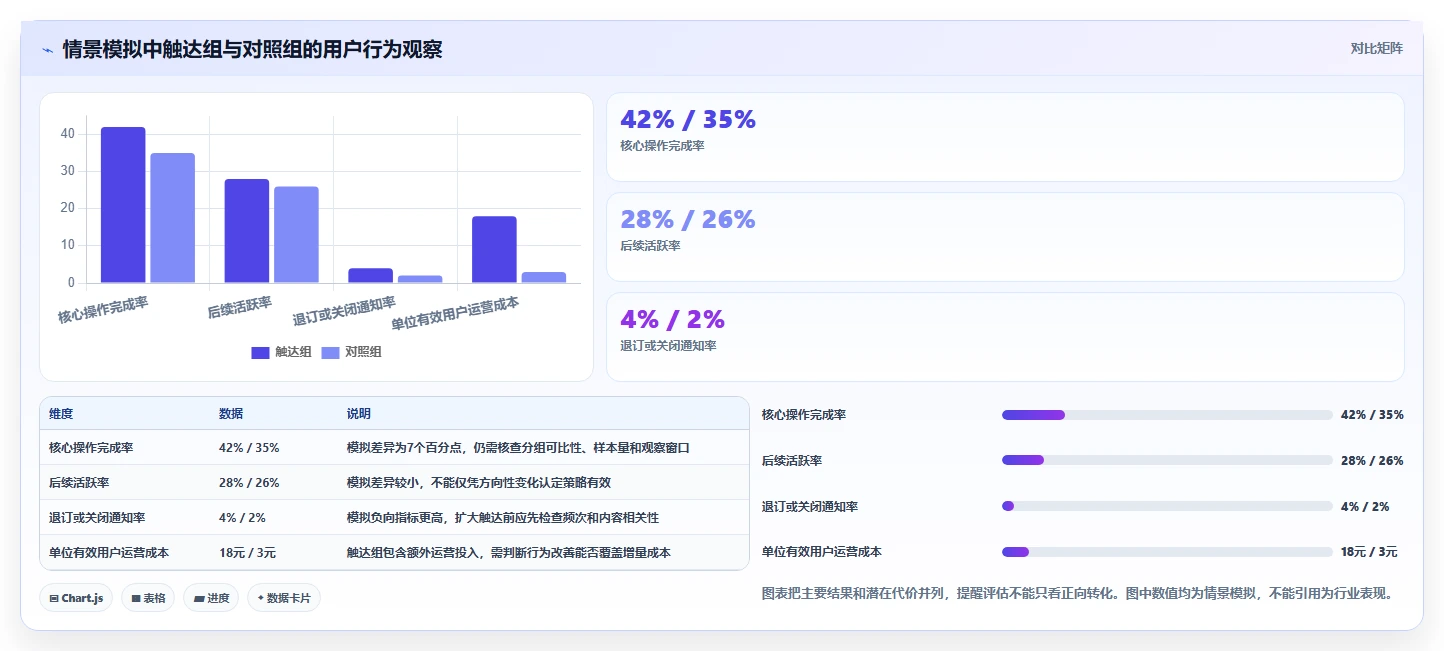The image size is (1444, 651).
Task: Click the 单位有效用户运营成本 x-axis label in the chart
Action: [x=455, y=313]
